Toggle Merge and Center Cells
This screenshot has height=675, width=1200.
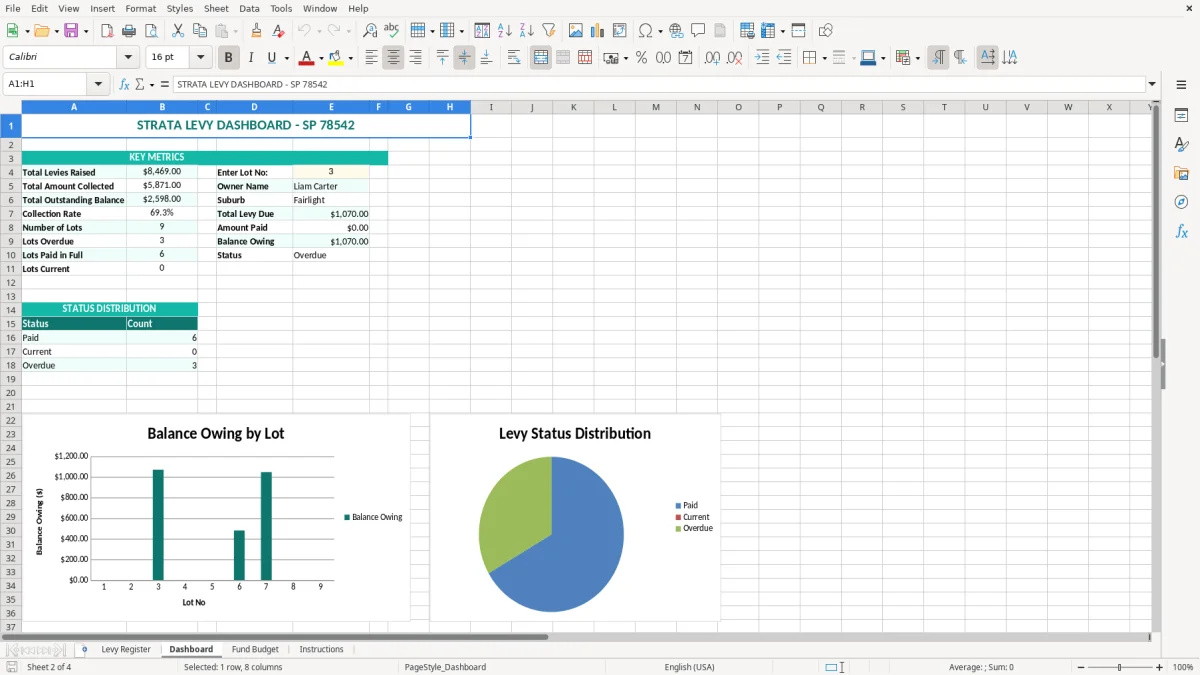pyautogui.click(x=541, y=58)
